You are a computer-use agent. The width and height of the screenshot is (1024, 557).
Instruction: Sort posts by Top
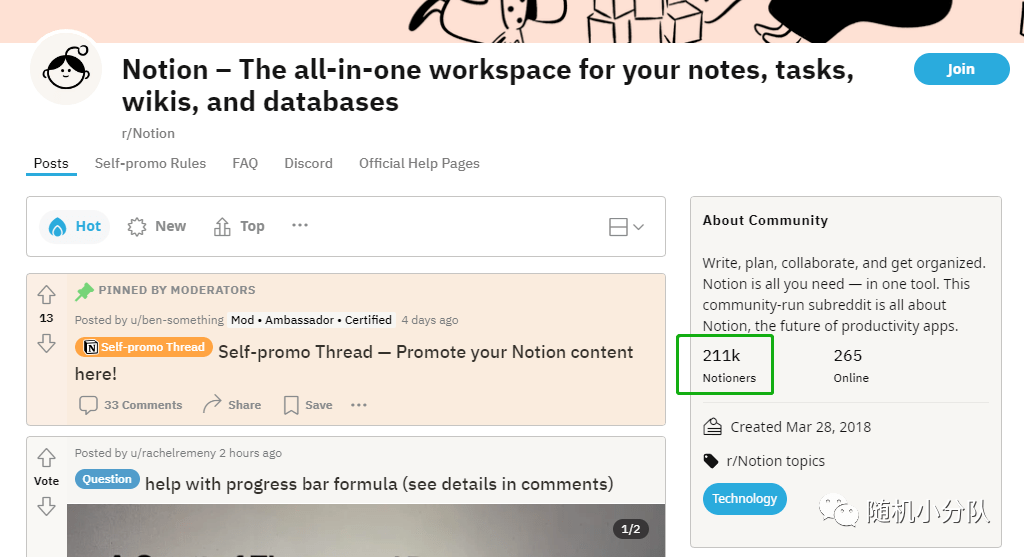239,227
